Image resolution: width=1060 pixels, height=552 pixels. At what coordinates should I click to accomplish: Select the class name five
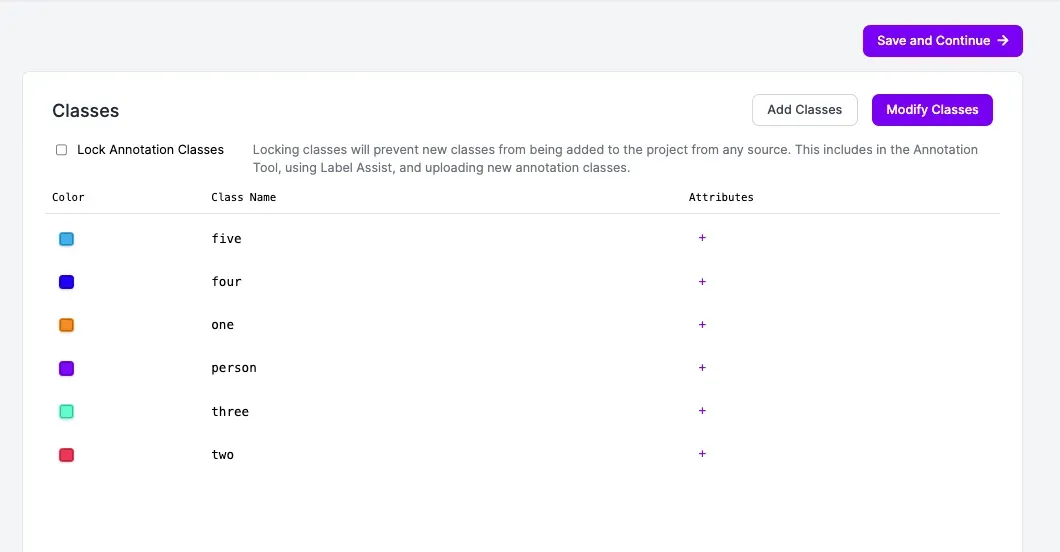(226, 238)
